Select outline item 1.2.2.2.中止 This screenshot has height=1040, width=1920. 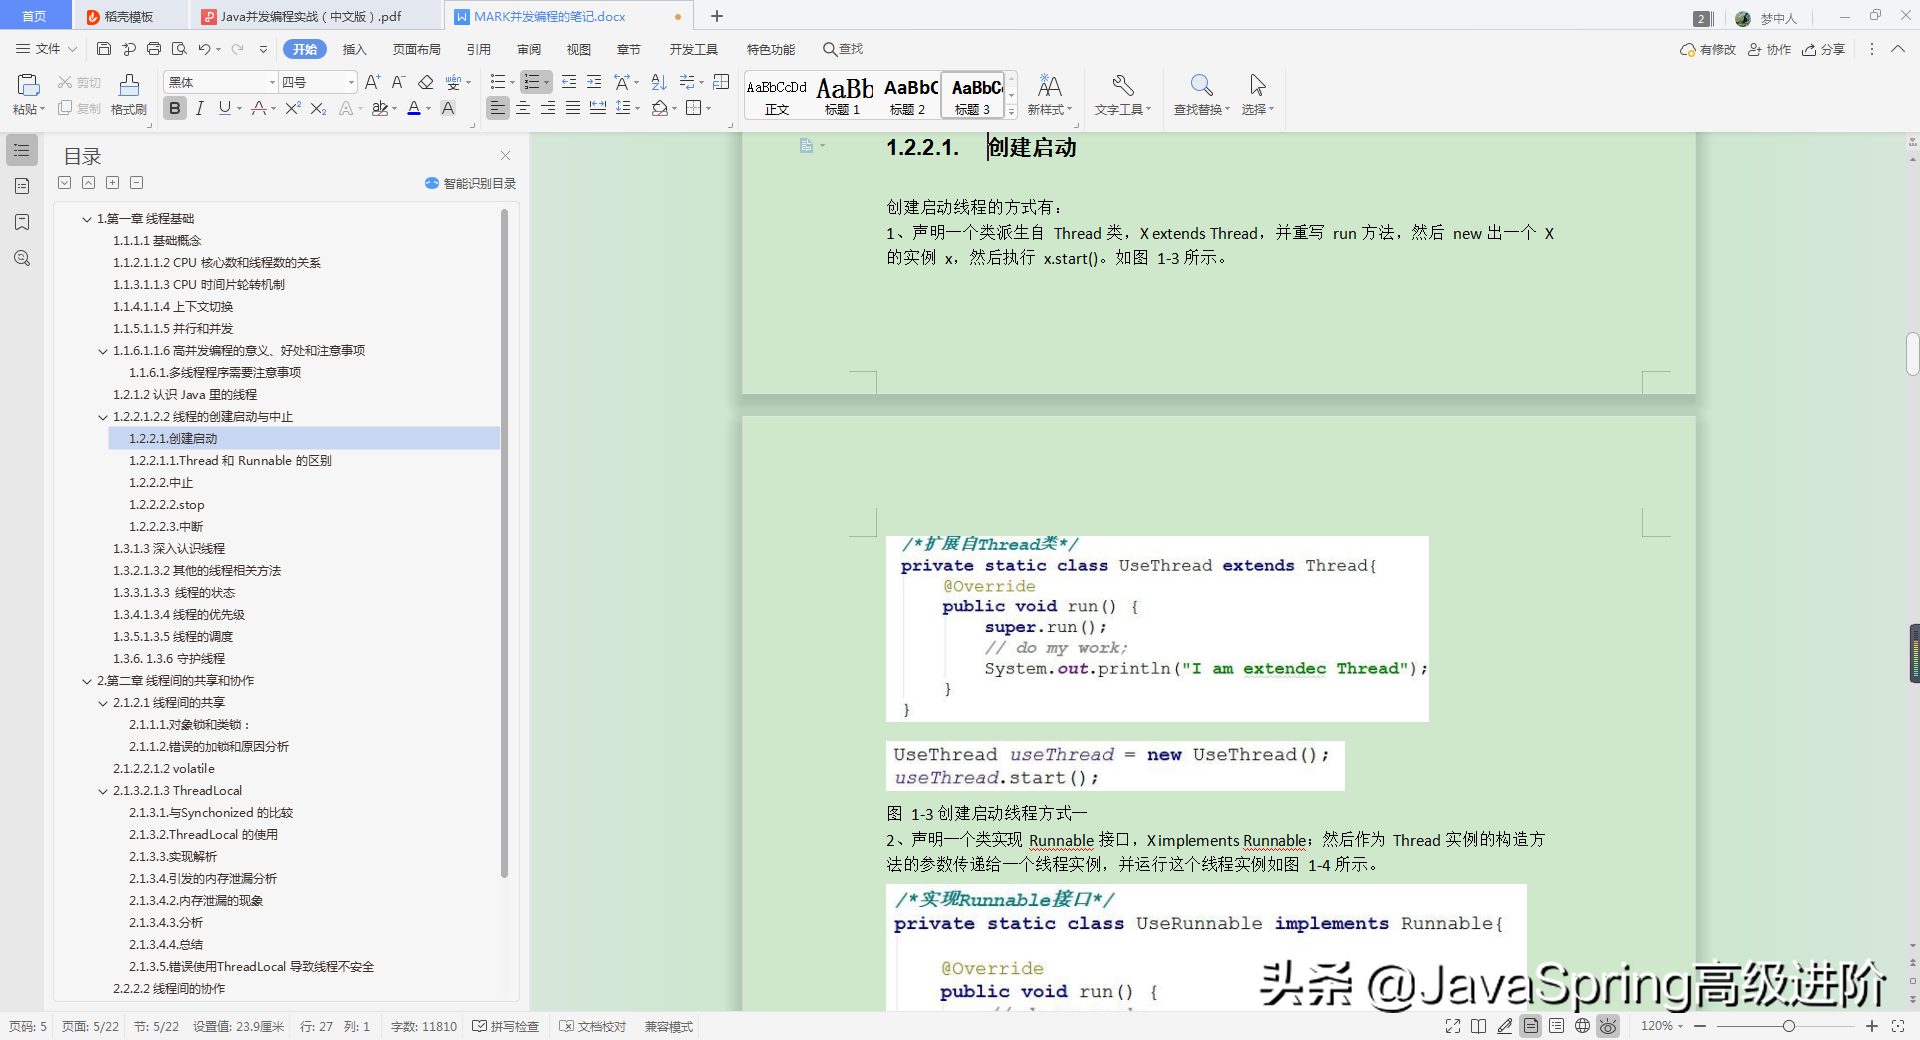pyautogui.click(x=161, y=483)
